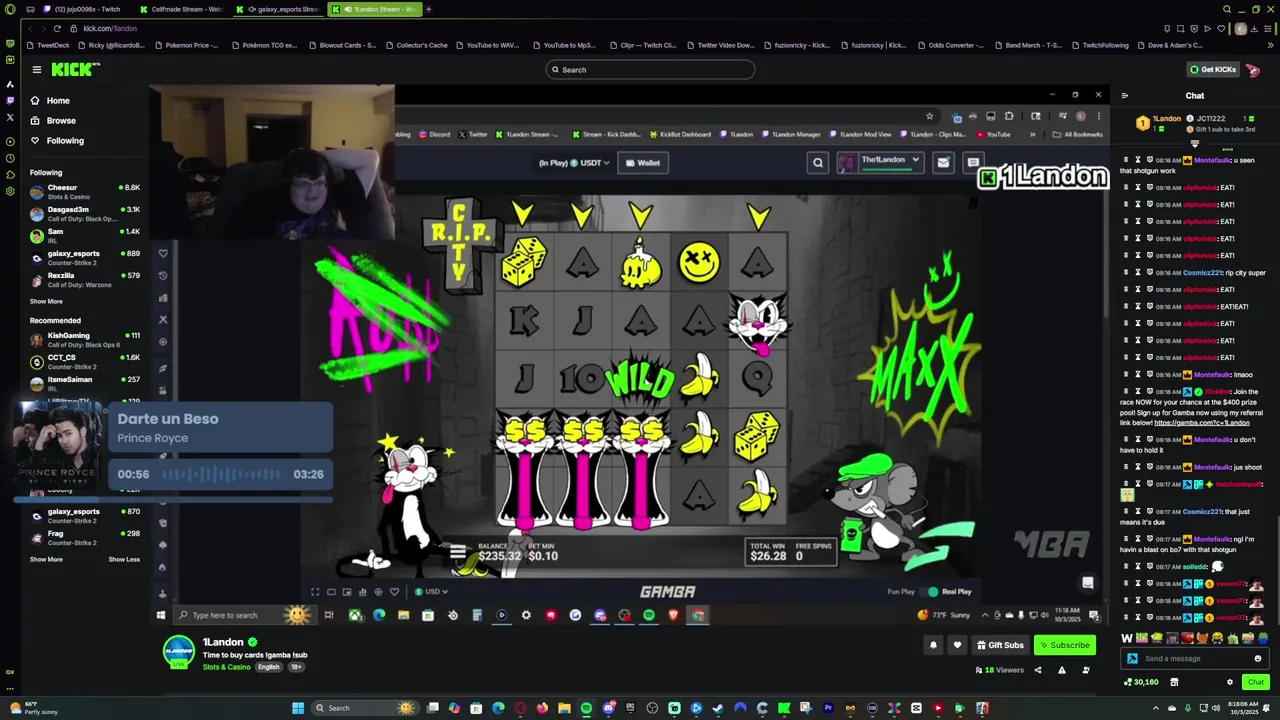The width and height of the screenshot is (1280, 720).
Task: Click the Get KICKs button
Action: point(1212,69)
